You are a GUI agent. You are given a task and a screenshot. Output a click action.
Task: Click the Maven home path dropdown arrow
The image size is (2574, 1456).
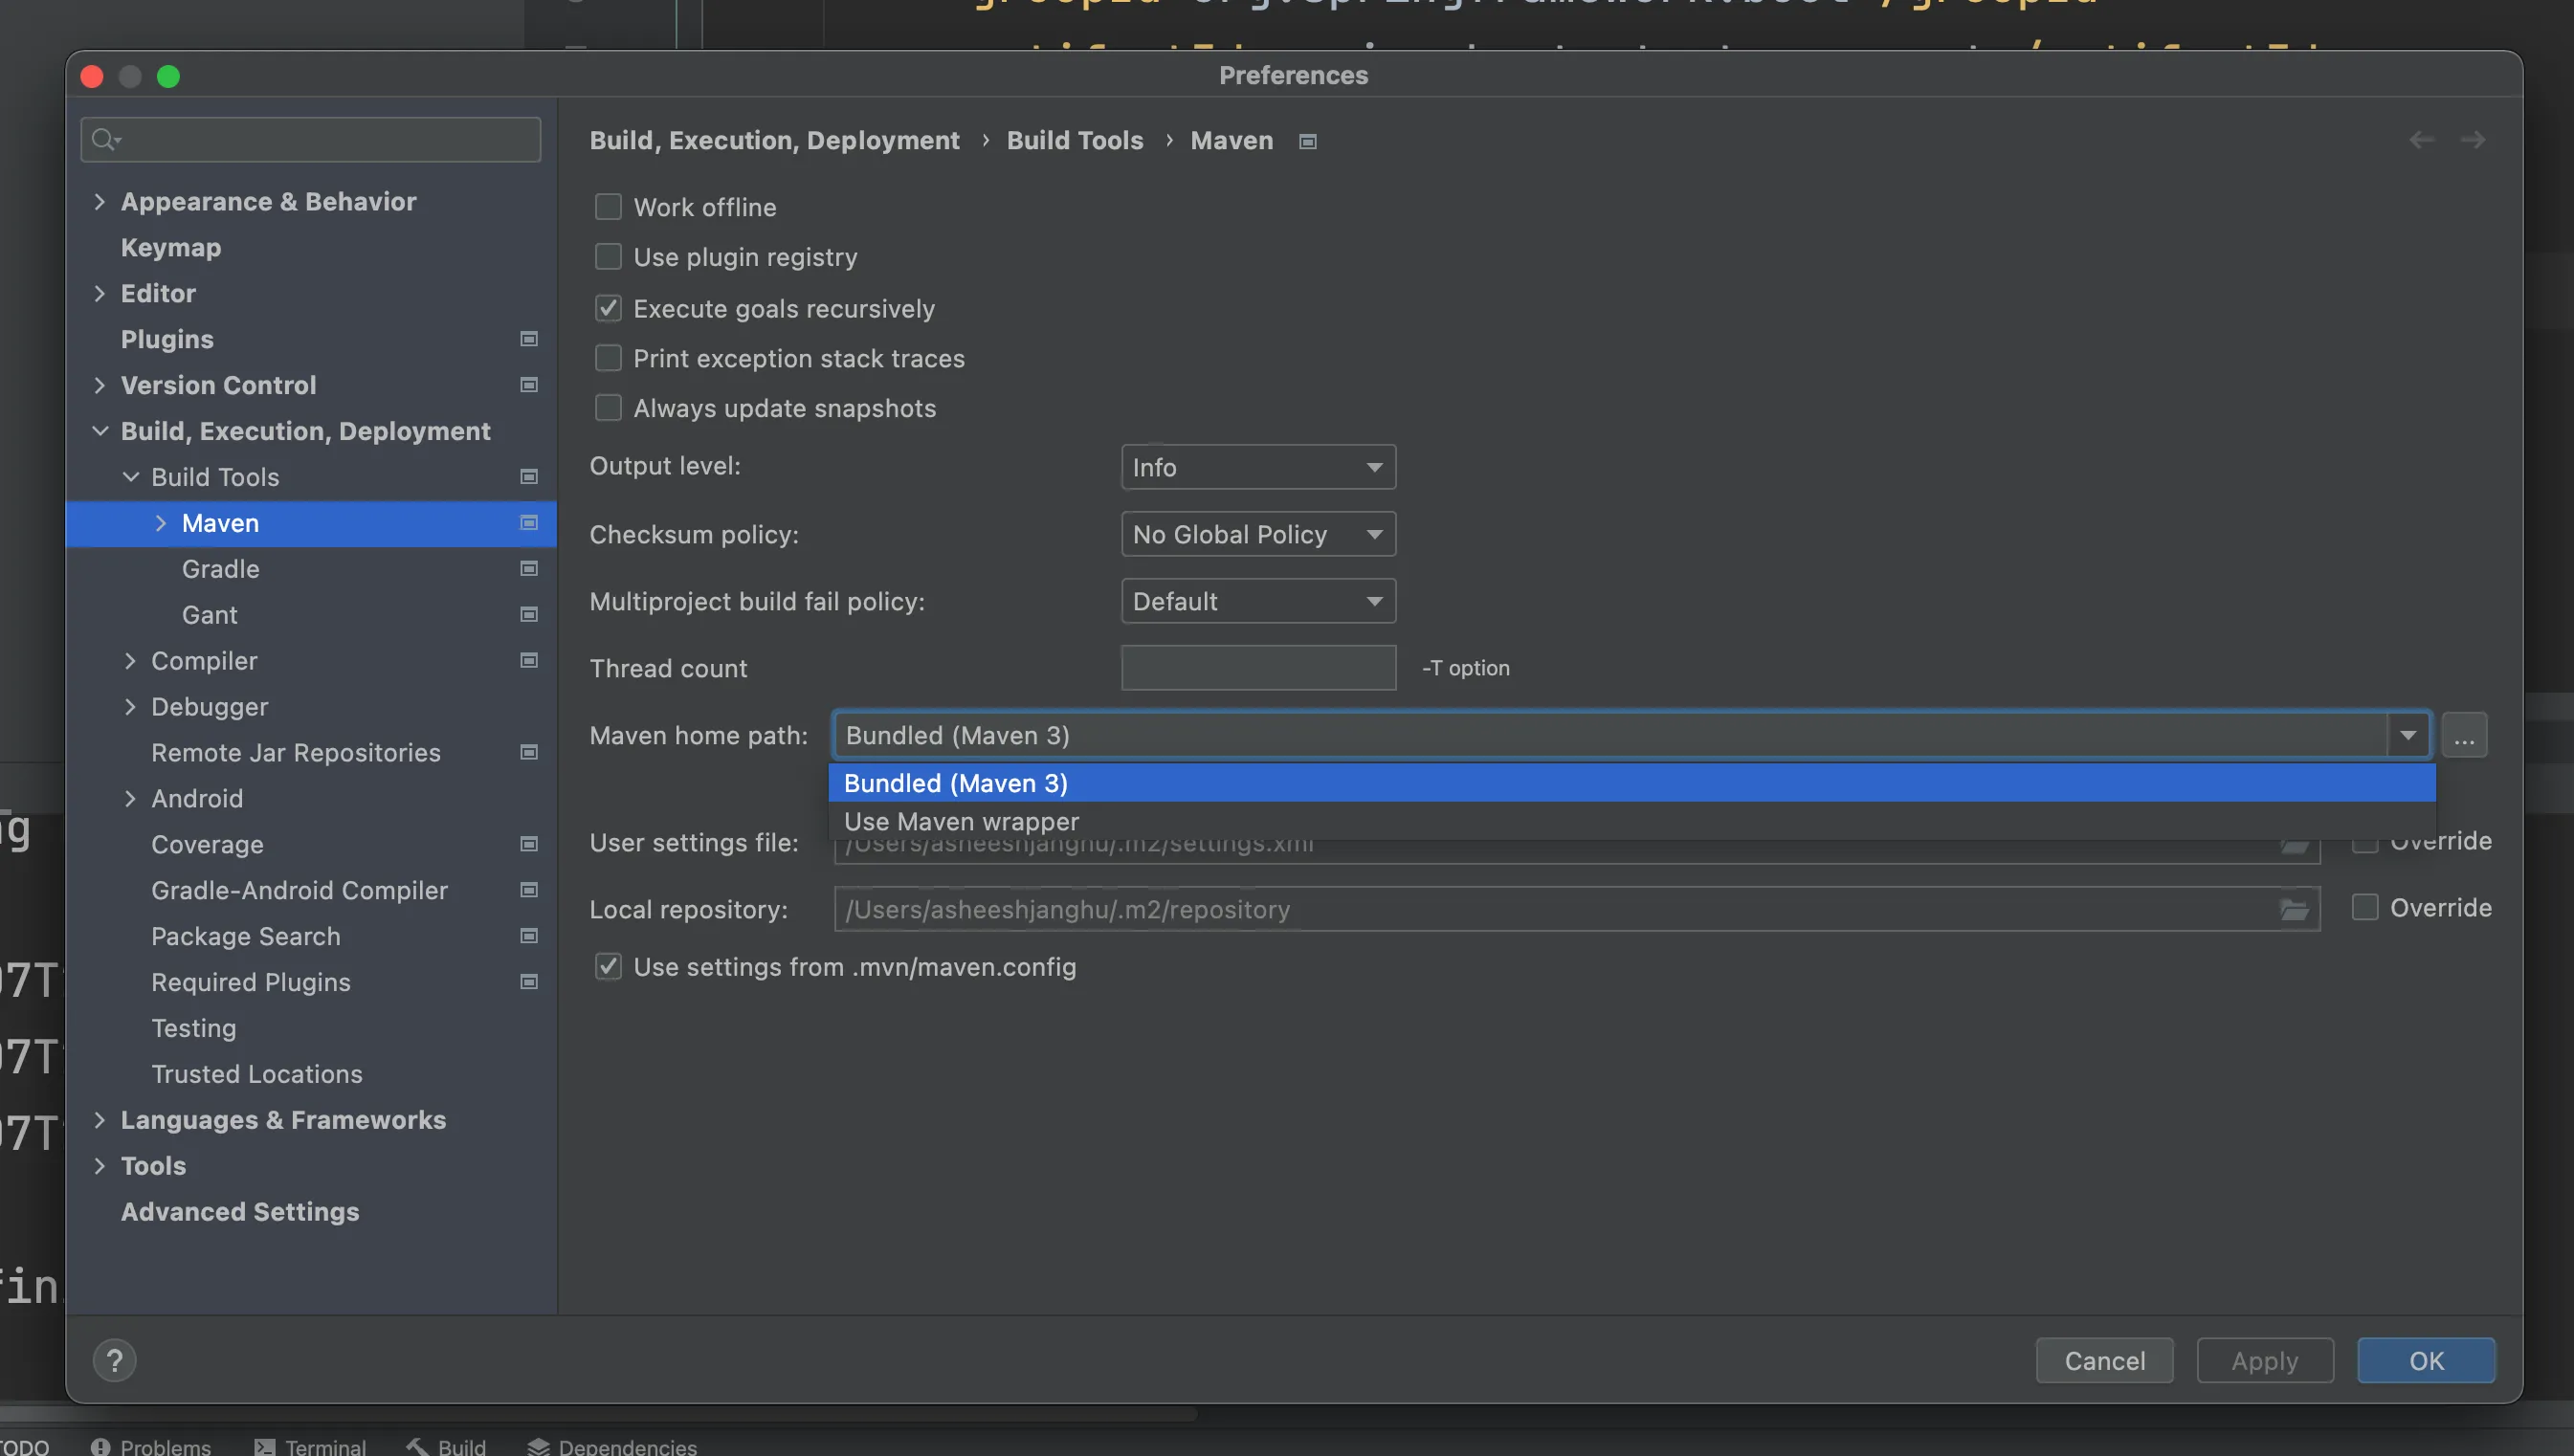[x=2408, y=736]
